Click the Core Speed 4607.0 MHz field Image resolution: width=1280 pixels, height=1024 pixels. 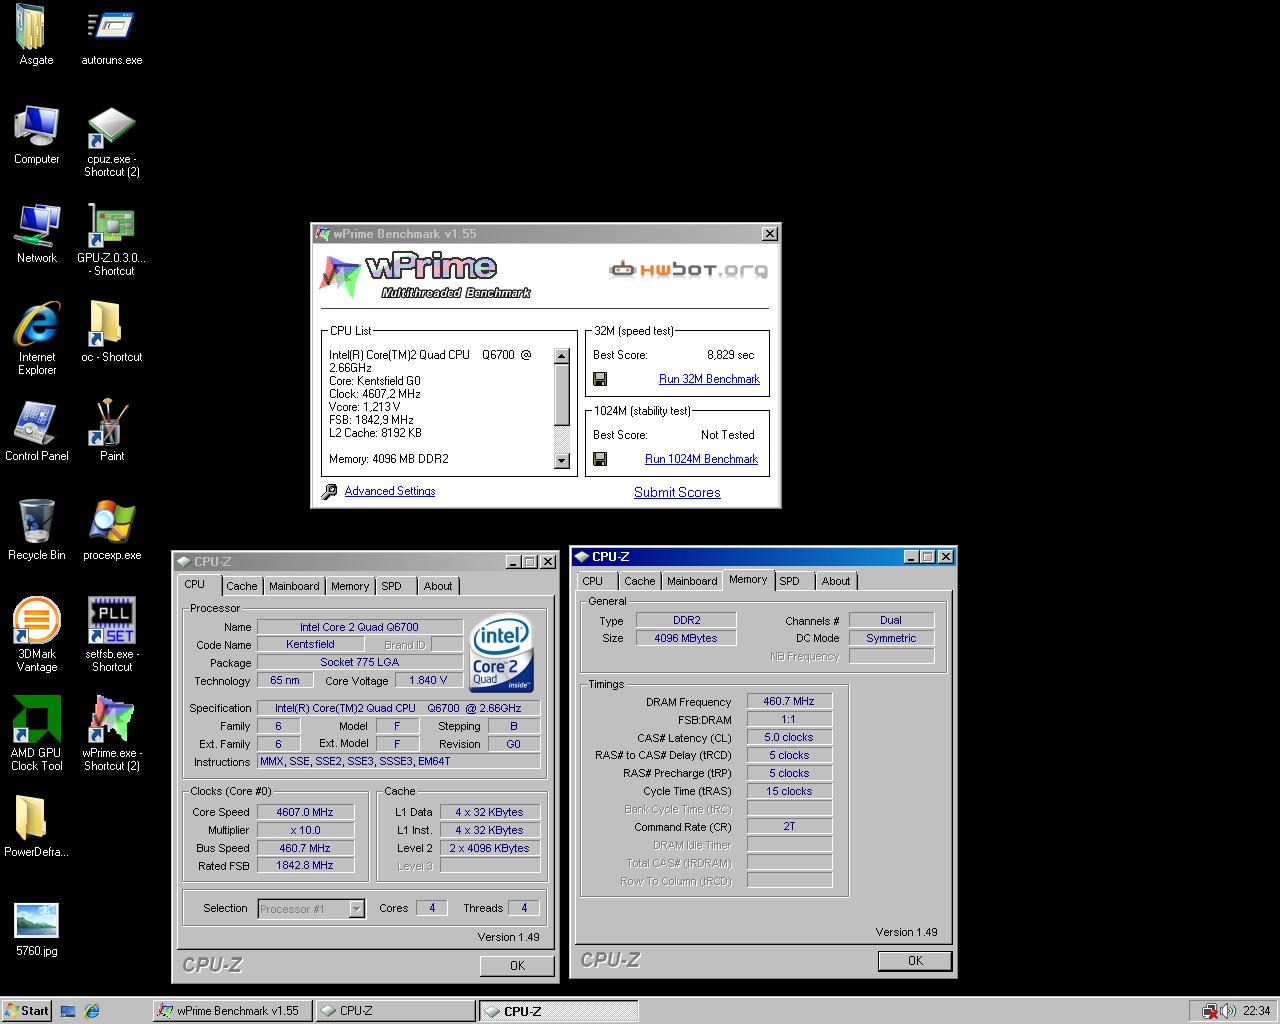point(305,812)
